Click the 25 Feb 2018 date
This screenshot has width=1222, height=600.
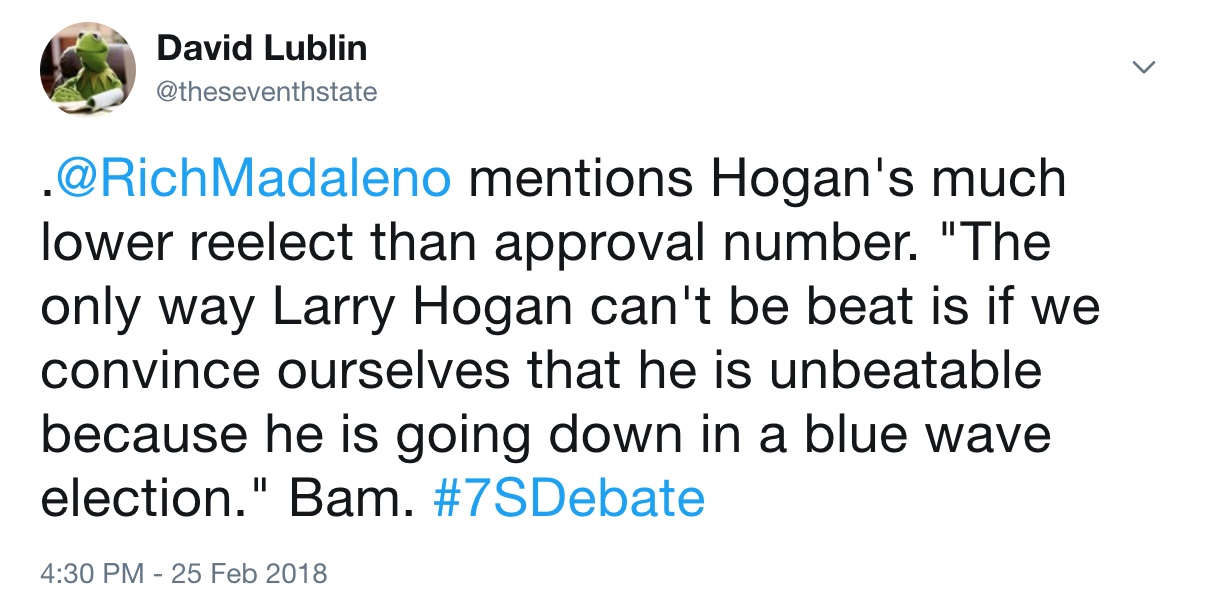tap(249, 574)
